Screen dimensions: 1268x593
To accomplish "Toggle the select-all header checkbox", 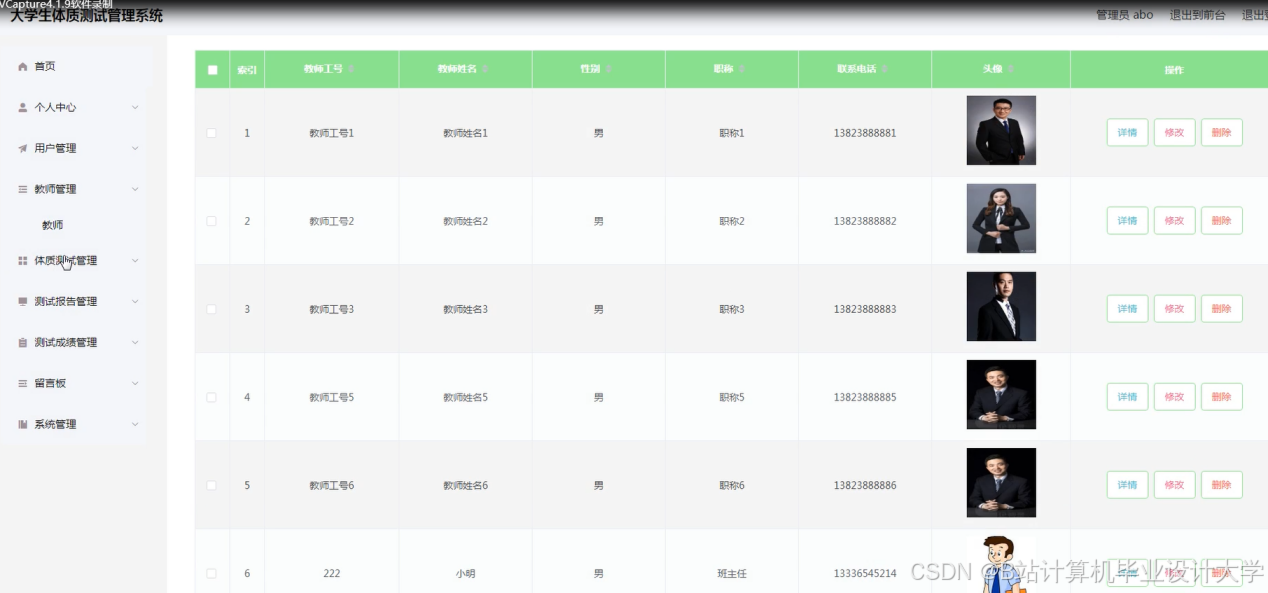I will pos(212,70).
